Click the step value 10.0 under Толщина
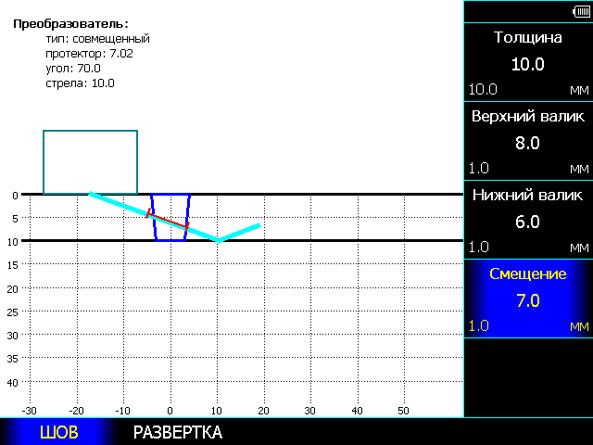Screen dimensions: 593x445 point(483,89)
